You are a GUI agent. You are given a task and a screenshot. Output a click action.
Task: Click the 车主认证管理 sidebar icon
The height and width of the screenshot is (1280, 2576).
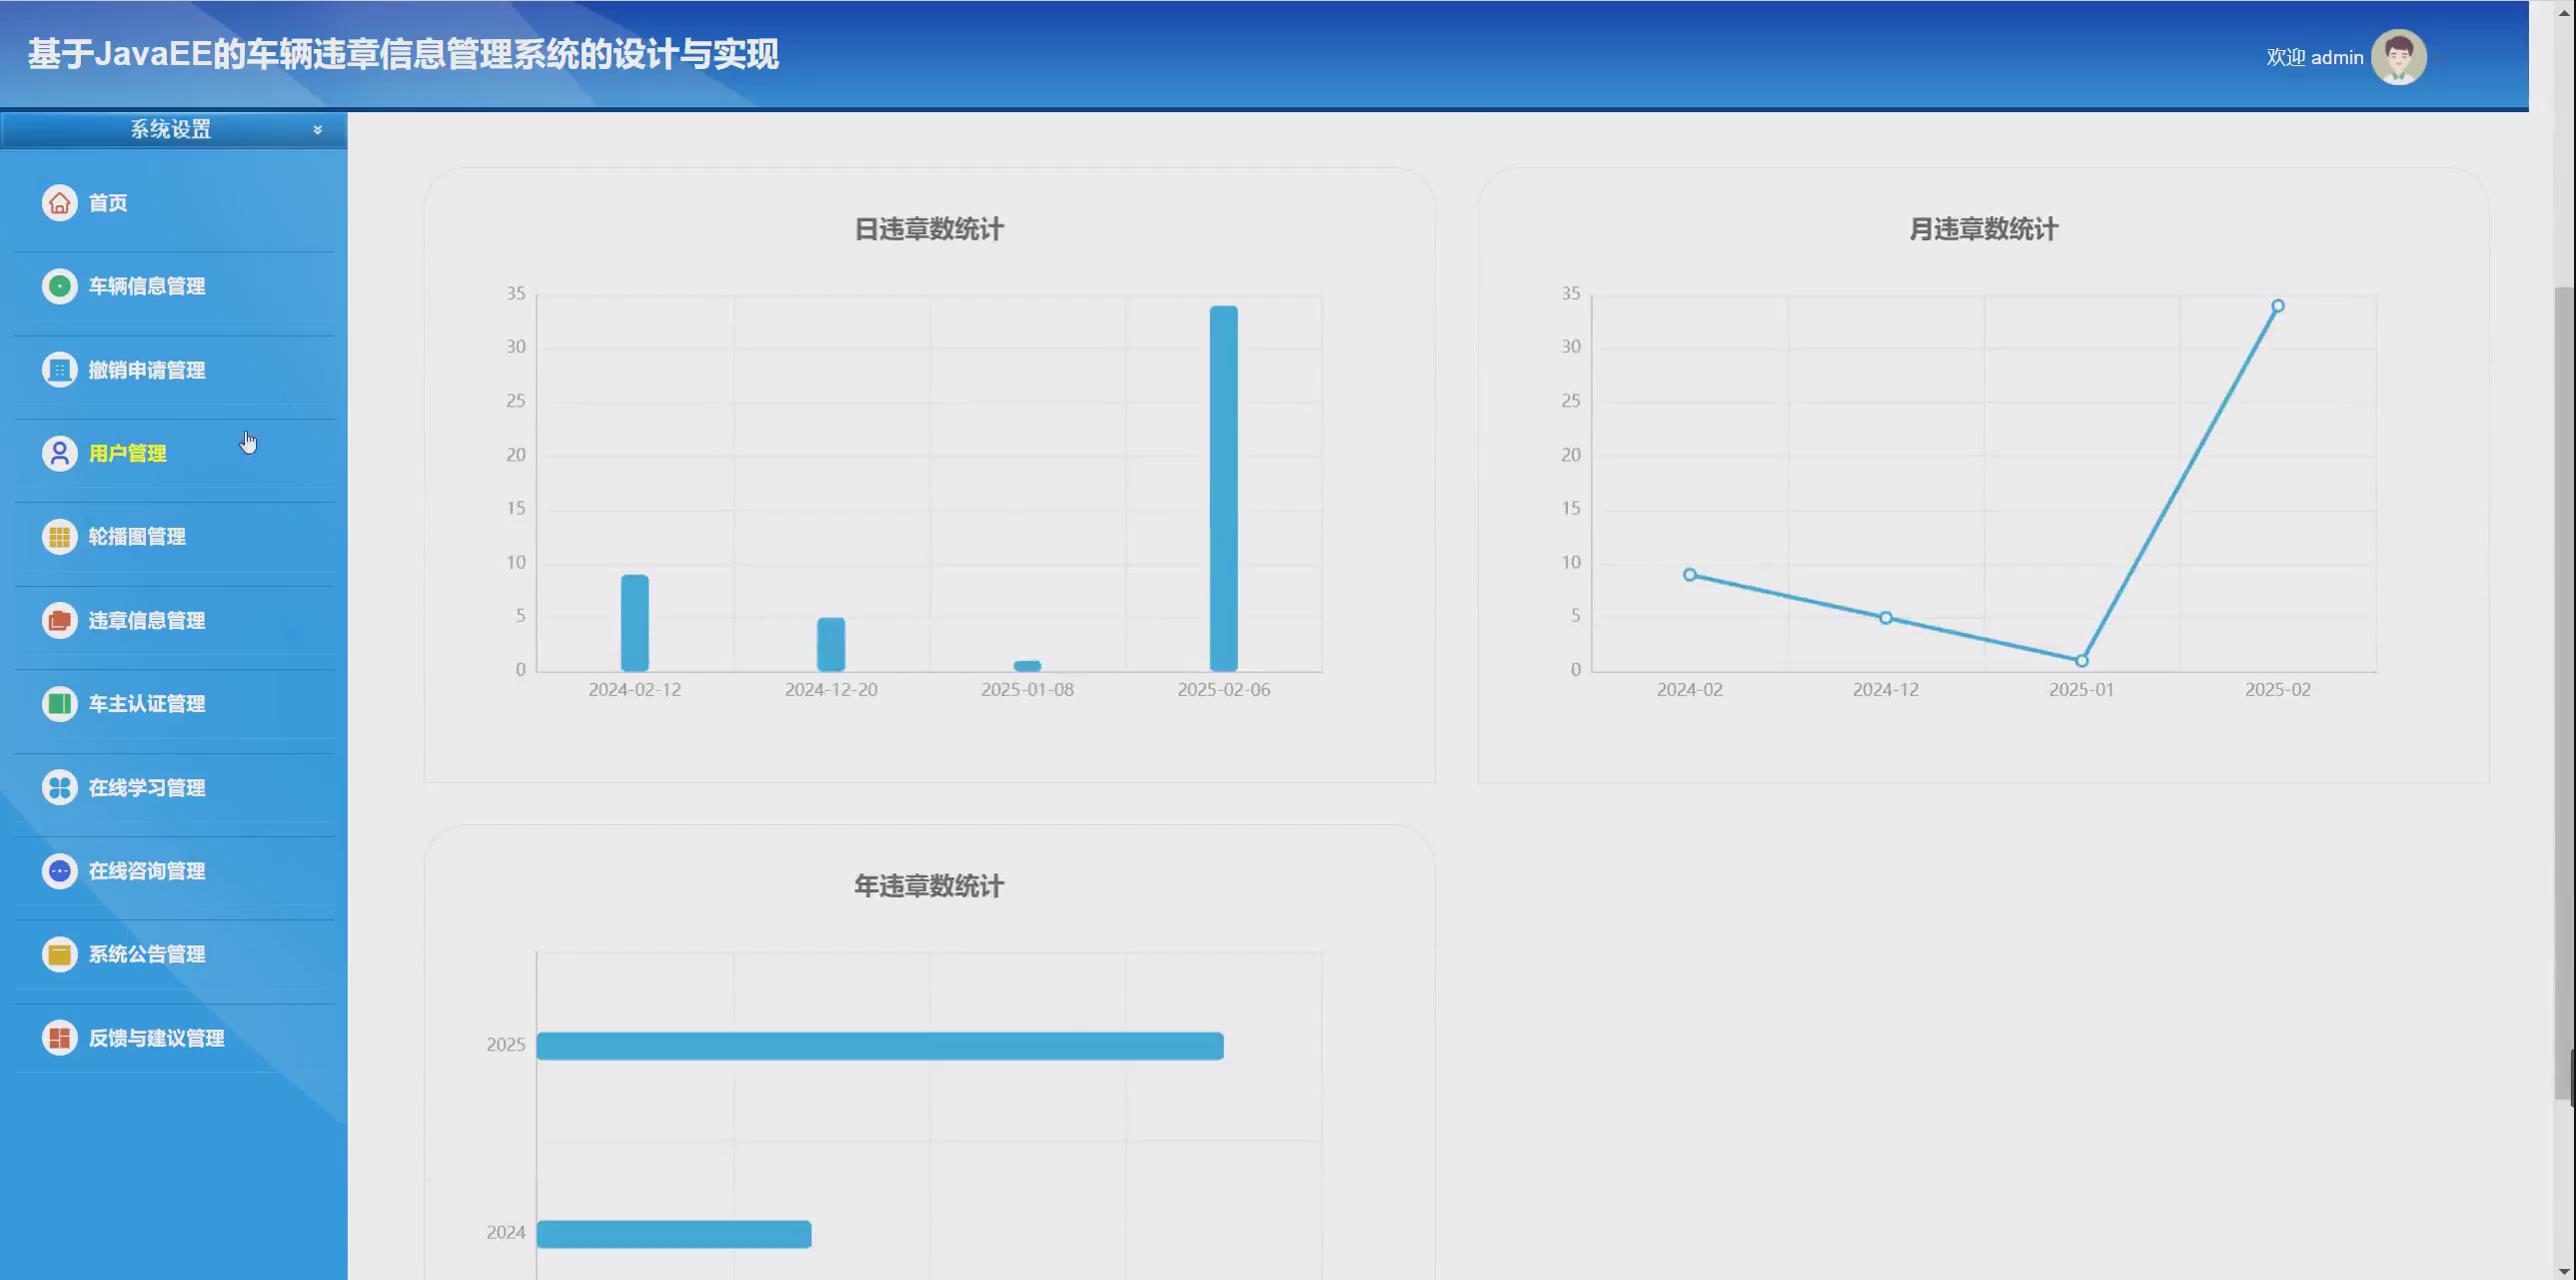click(59, 704)
